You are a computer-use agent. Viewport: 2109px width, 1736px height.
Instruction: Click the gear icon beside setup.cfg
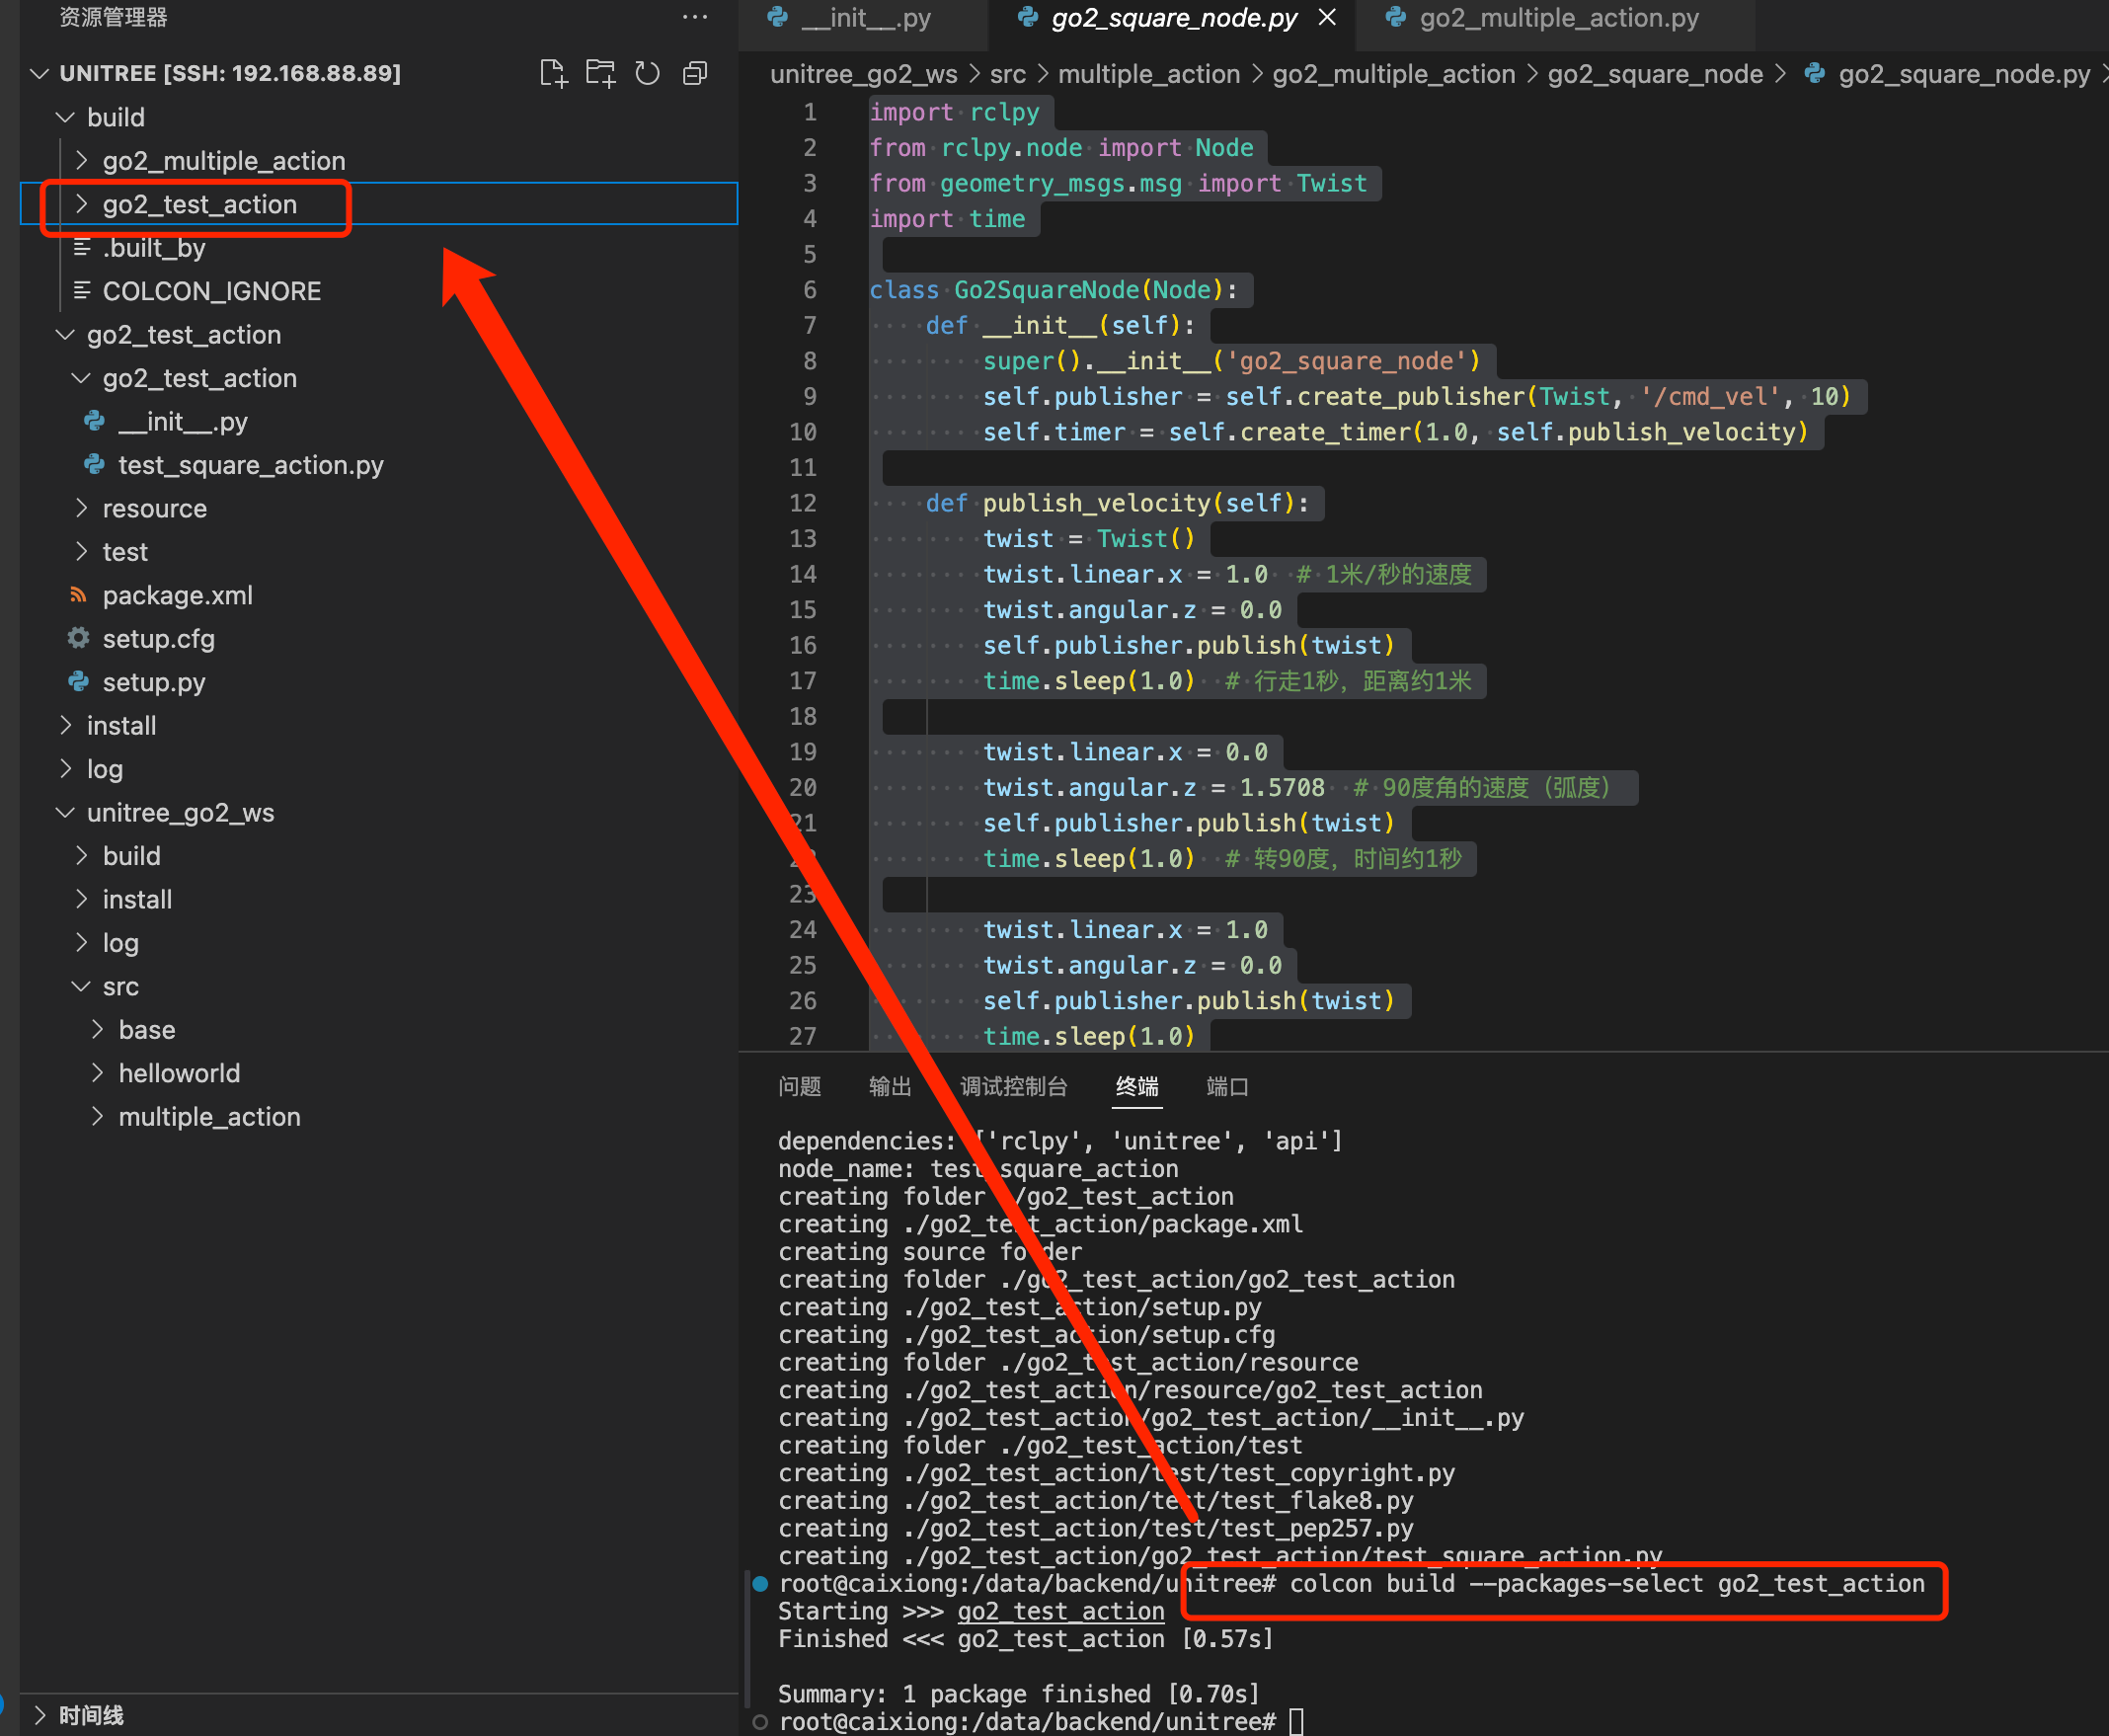pos(78,638)
